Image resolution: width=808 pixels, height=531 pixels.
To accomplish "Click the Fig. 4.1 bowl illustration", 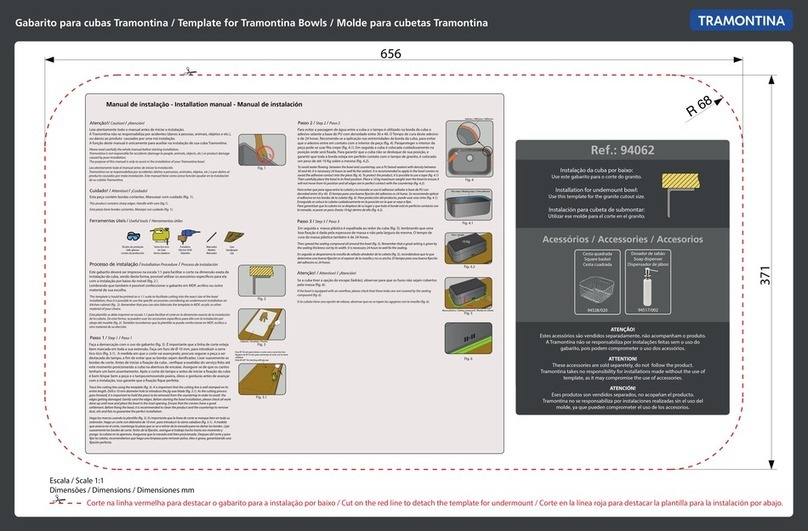I will 468,205.
